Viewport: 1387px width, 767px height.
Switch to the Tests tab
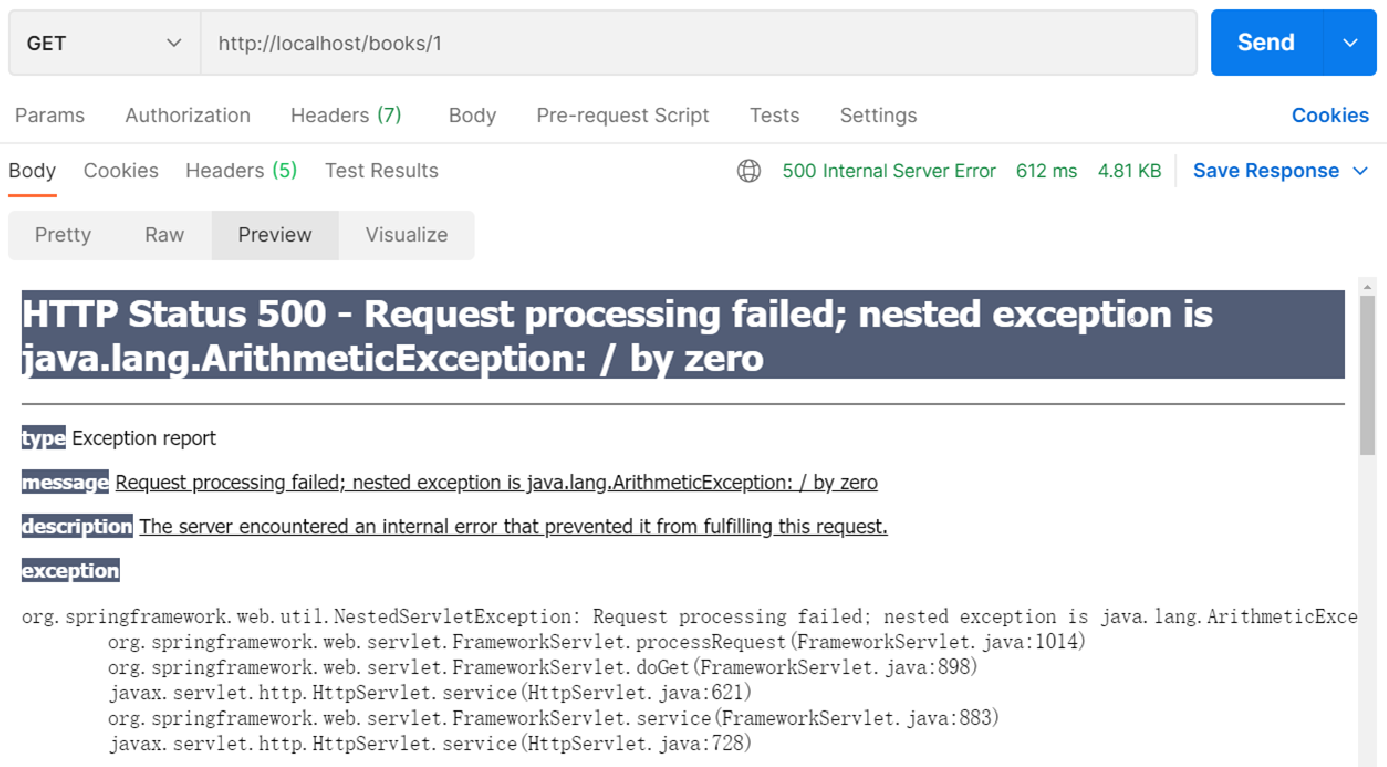tap(774, 115)
